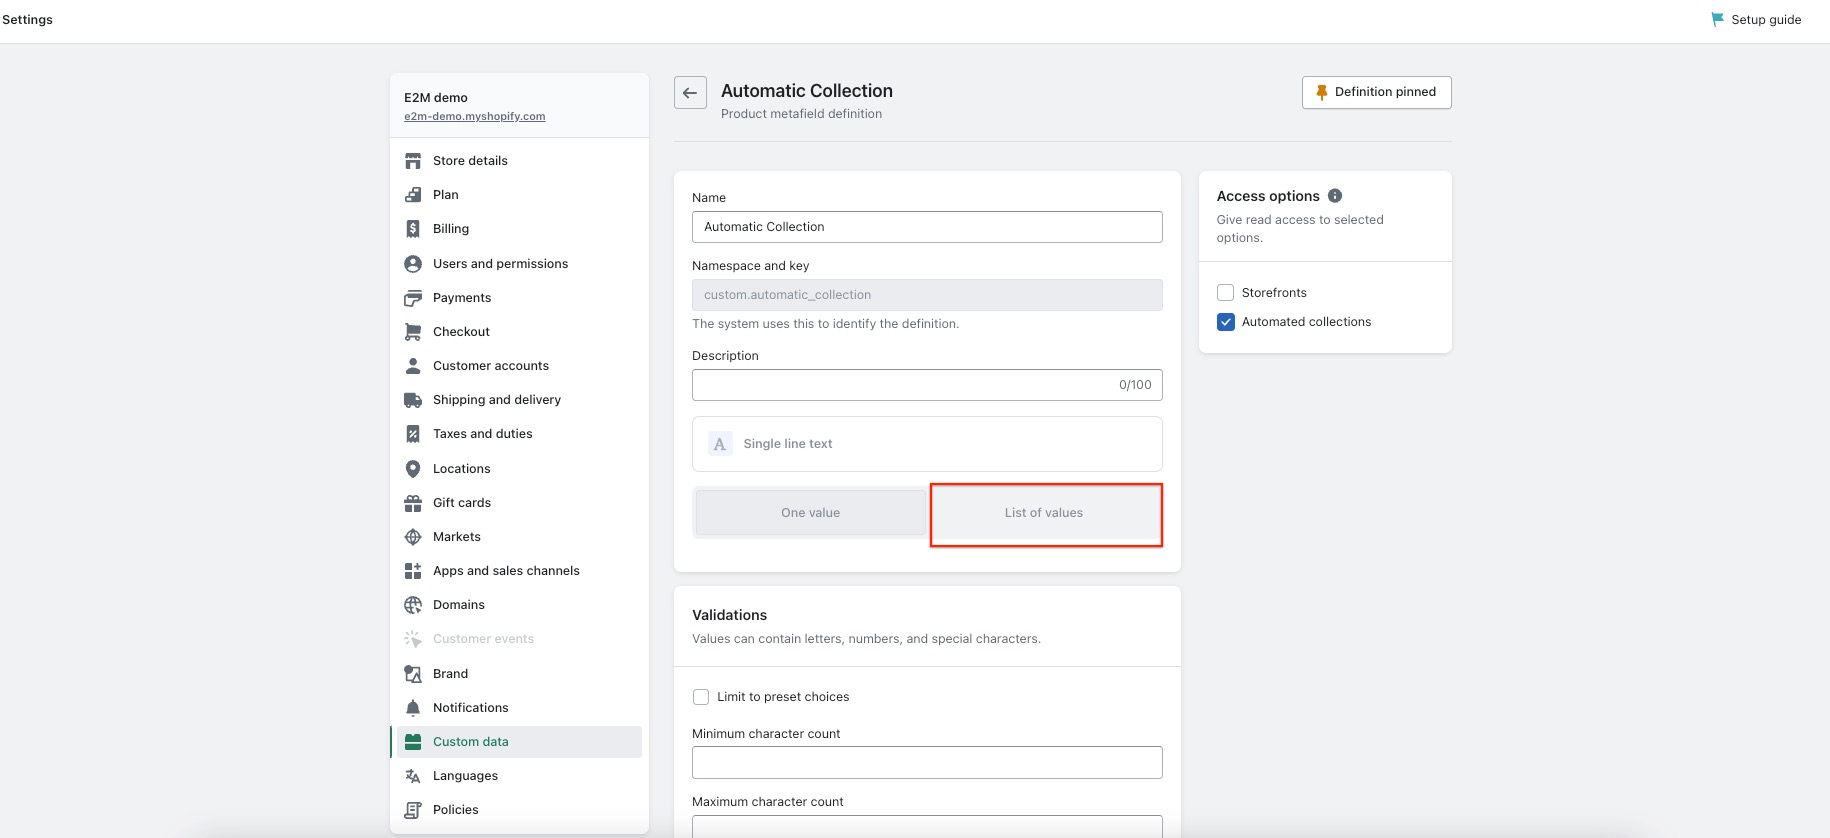
Task: Go back using the left arrow button
Action: tap(690, 93)
